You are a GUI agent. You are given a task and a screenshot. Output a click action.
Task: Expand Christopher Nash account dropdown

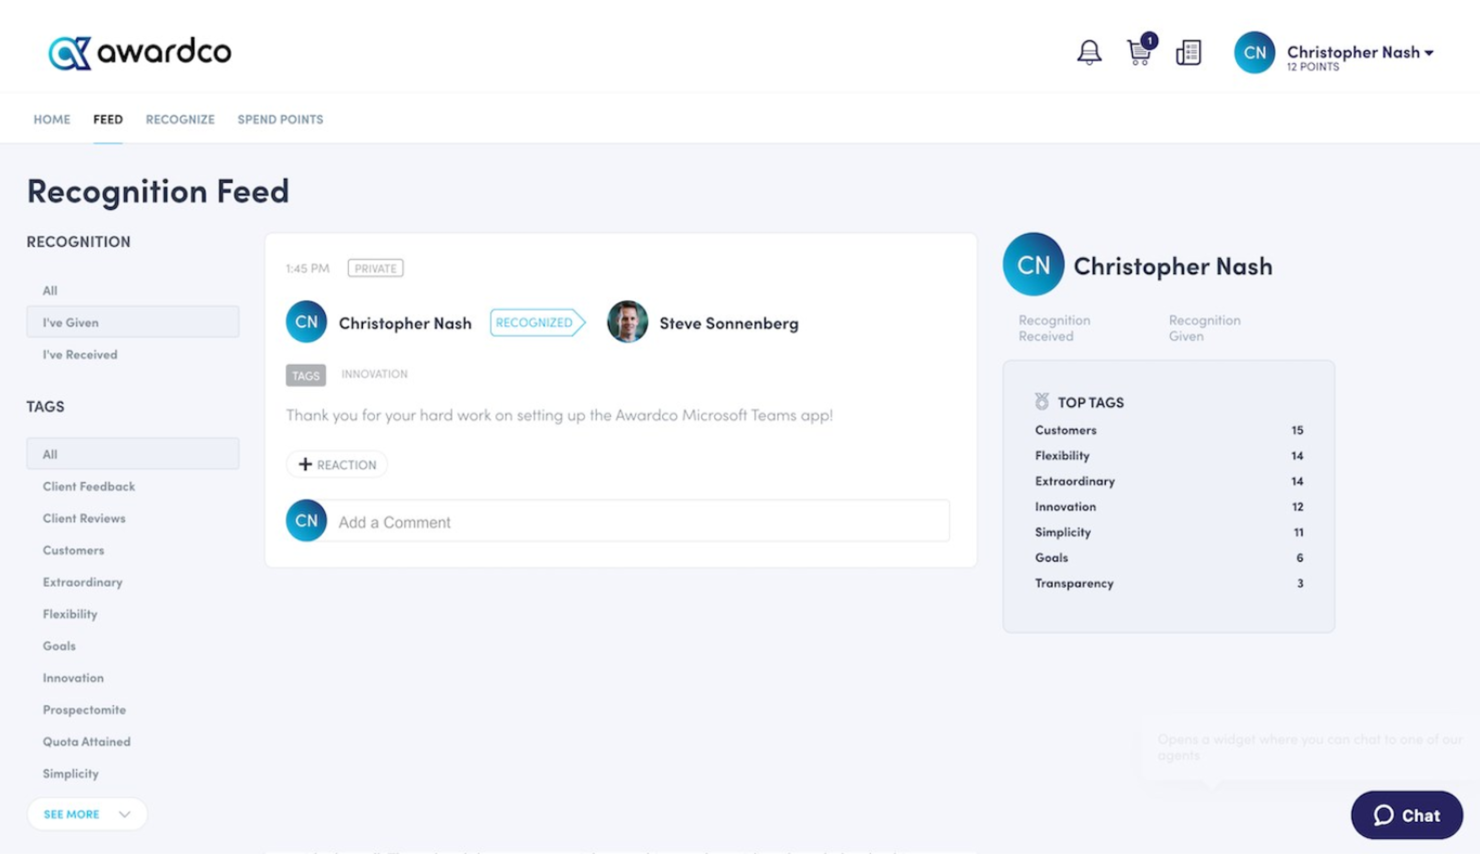(x=1360, y=52)
